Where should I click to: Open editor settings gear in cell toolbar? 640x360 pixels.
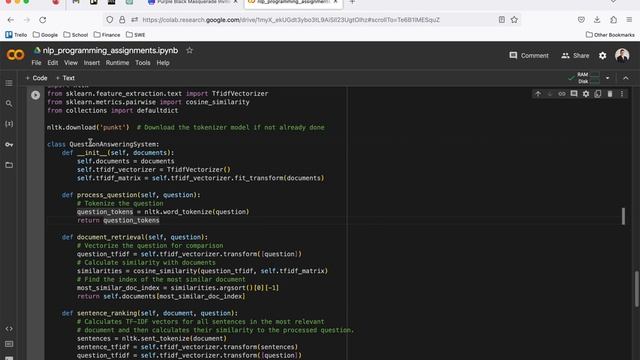coord(586,94)
